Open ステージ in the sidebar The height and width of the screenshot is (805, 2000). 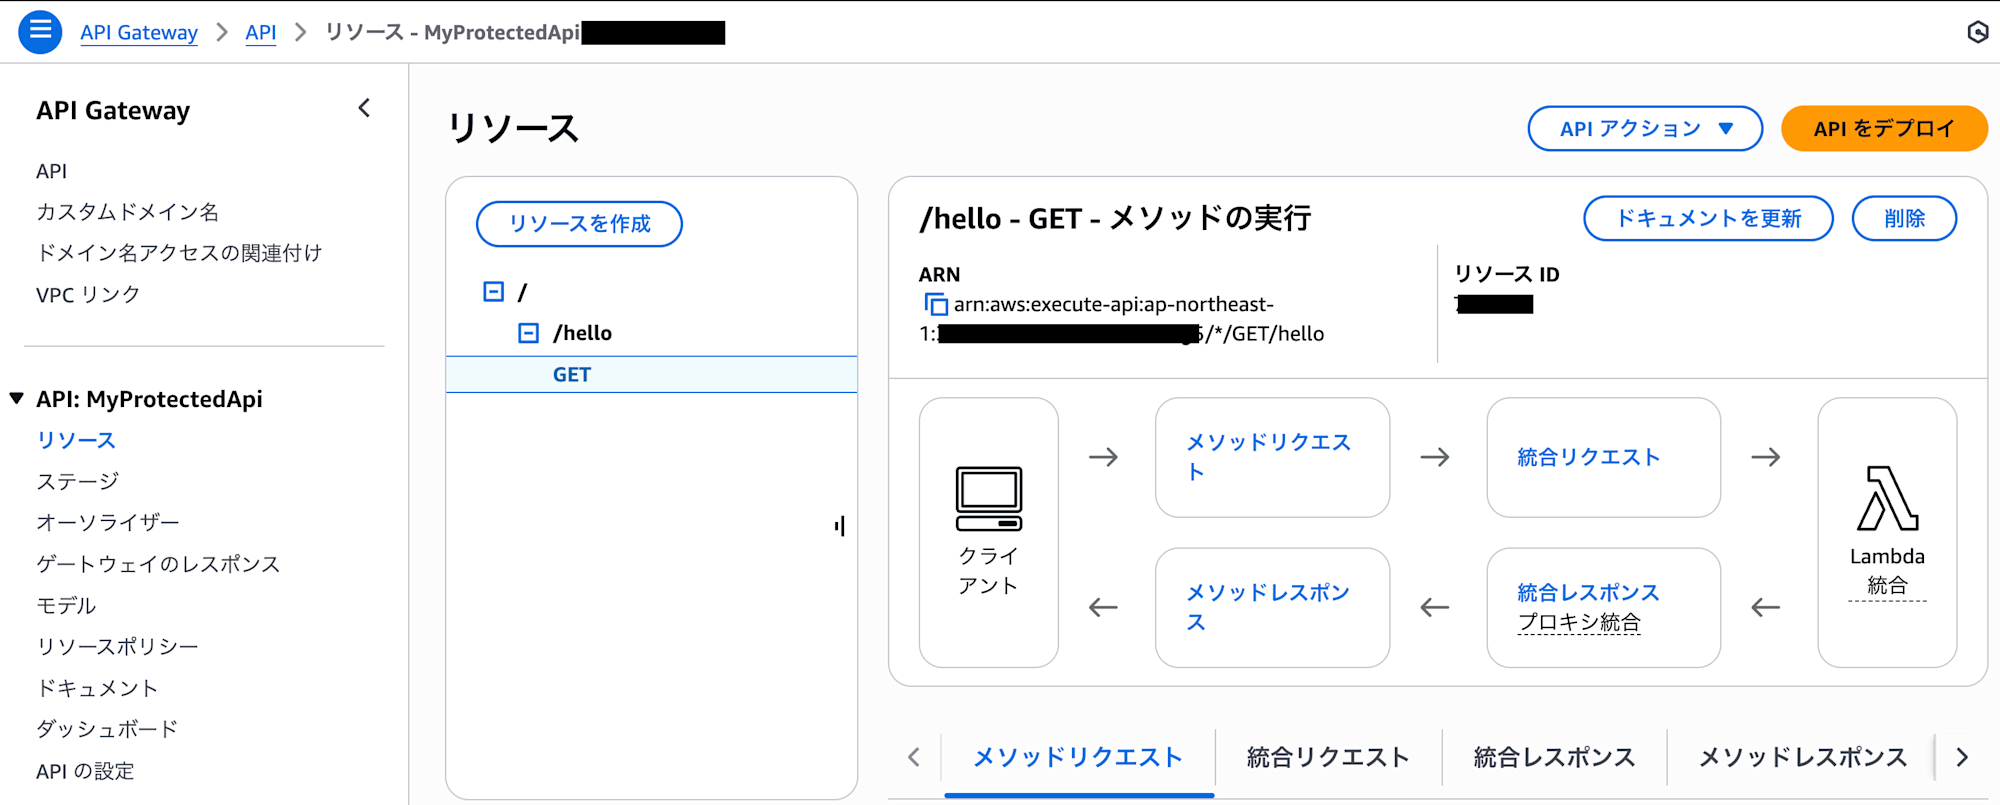click(x=77, y=481)
